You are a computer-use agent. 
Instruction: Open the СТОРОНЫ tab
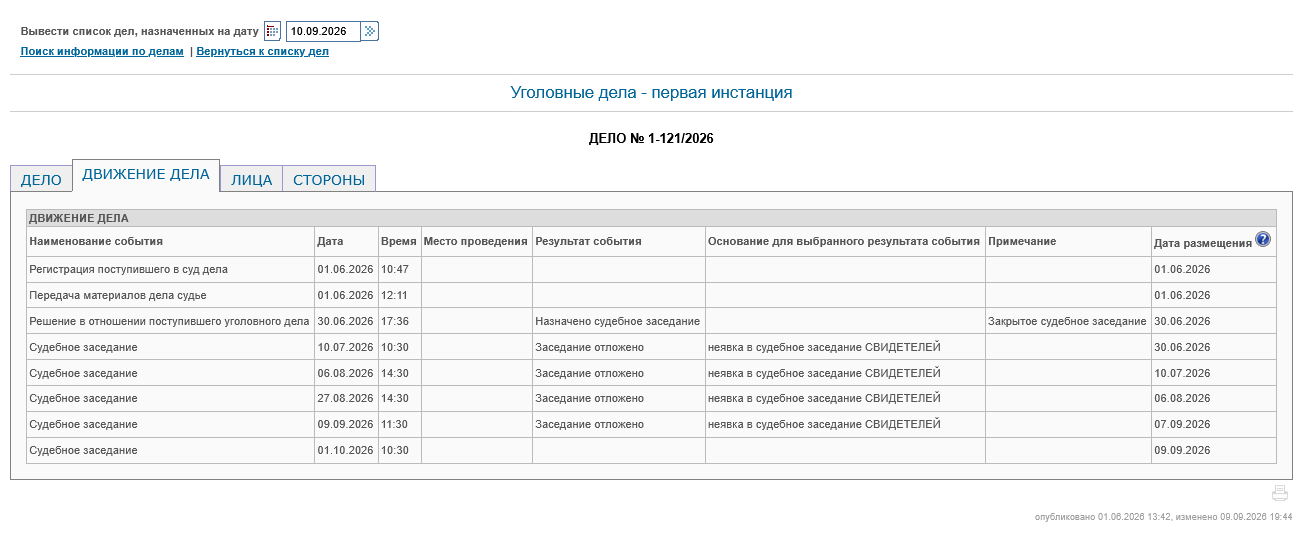329,180
